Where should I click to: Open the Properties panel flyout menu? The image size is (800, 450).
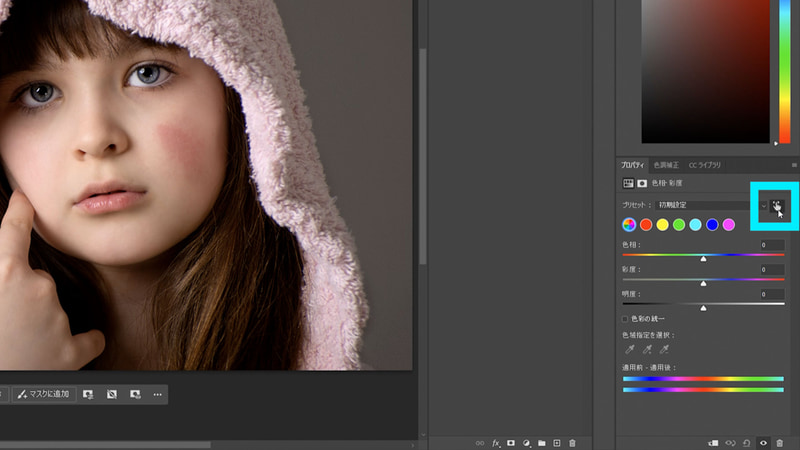tap(794, 165)
